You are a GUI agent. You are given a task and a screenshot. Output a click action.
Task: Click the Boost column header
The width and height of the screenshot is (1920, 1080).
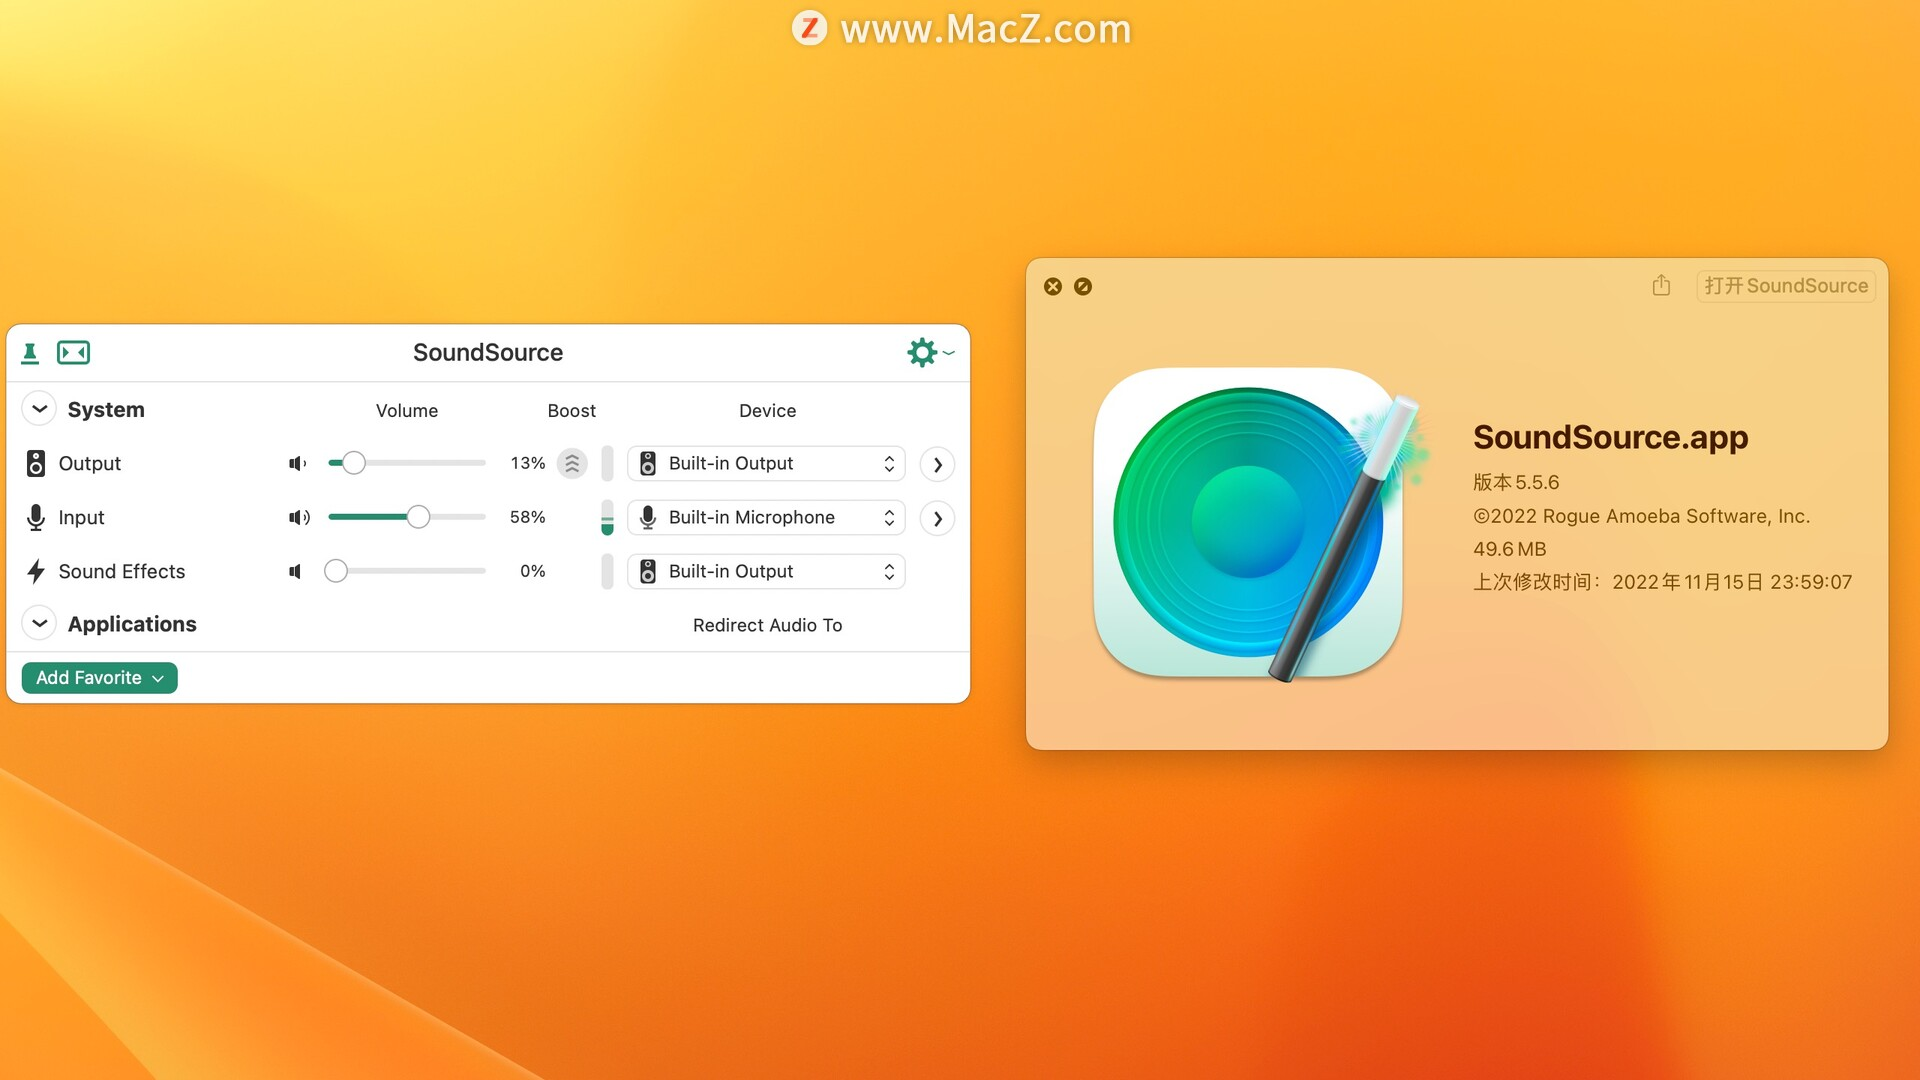pyautogui.click(x=572, y=411)
